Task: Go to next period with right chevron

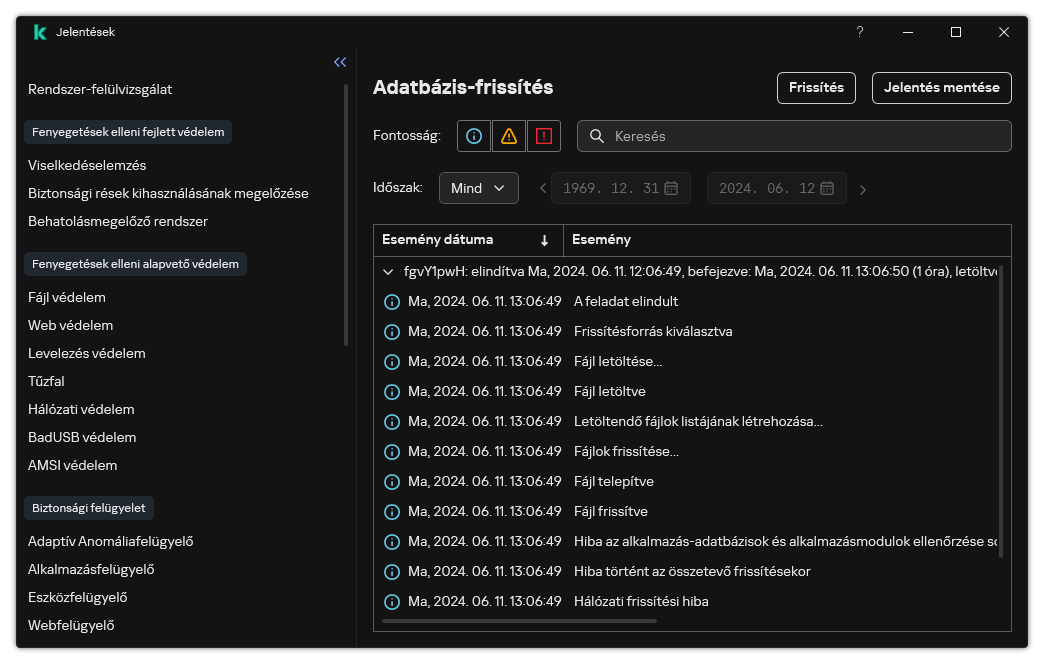Action: click(863, 189)
